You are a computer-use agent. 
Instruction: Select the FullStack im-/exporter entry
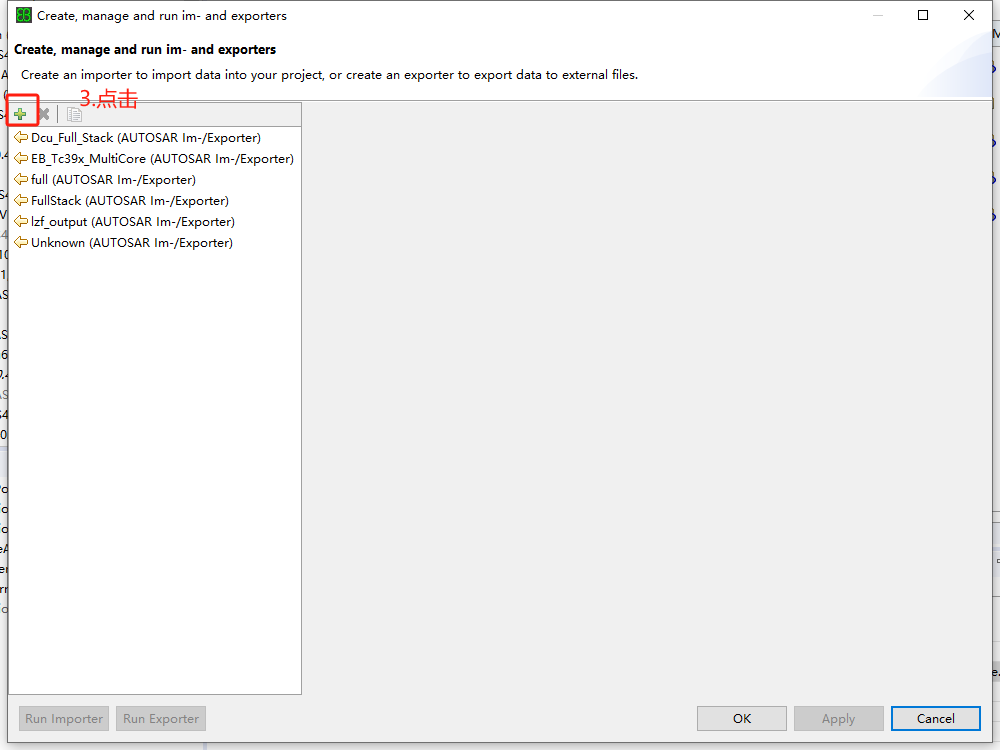(130, 201)
